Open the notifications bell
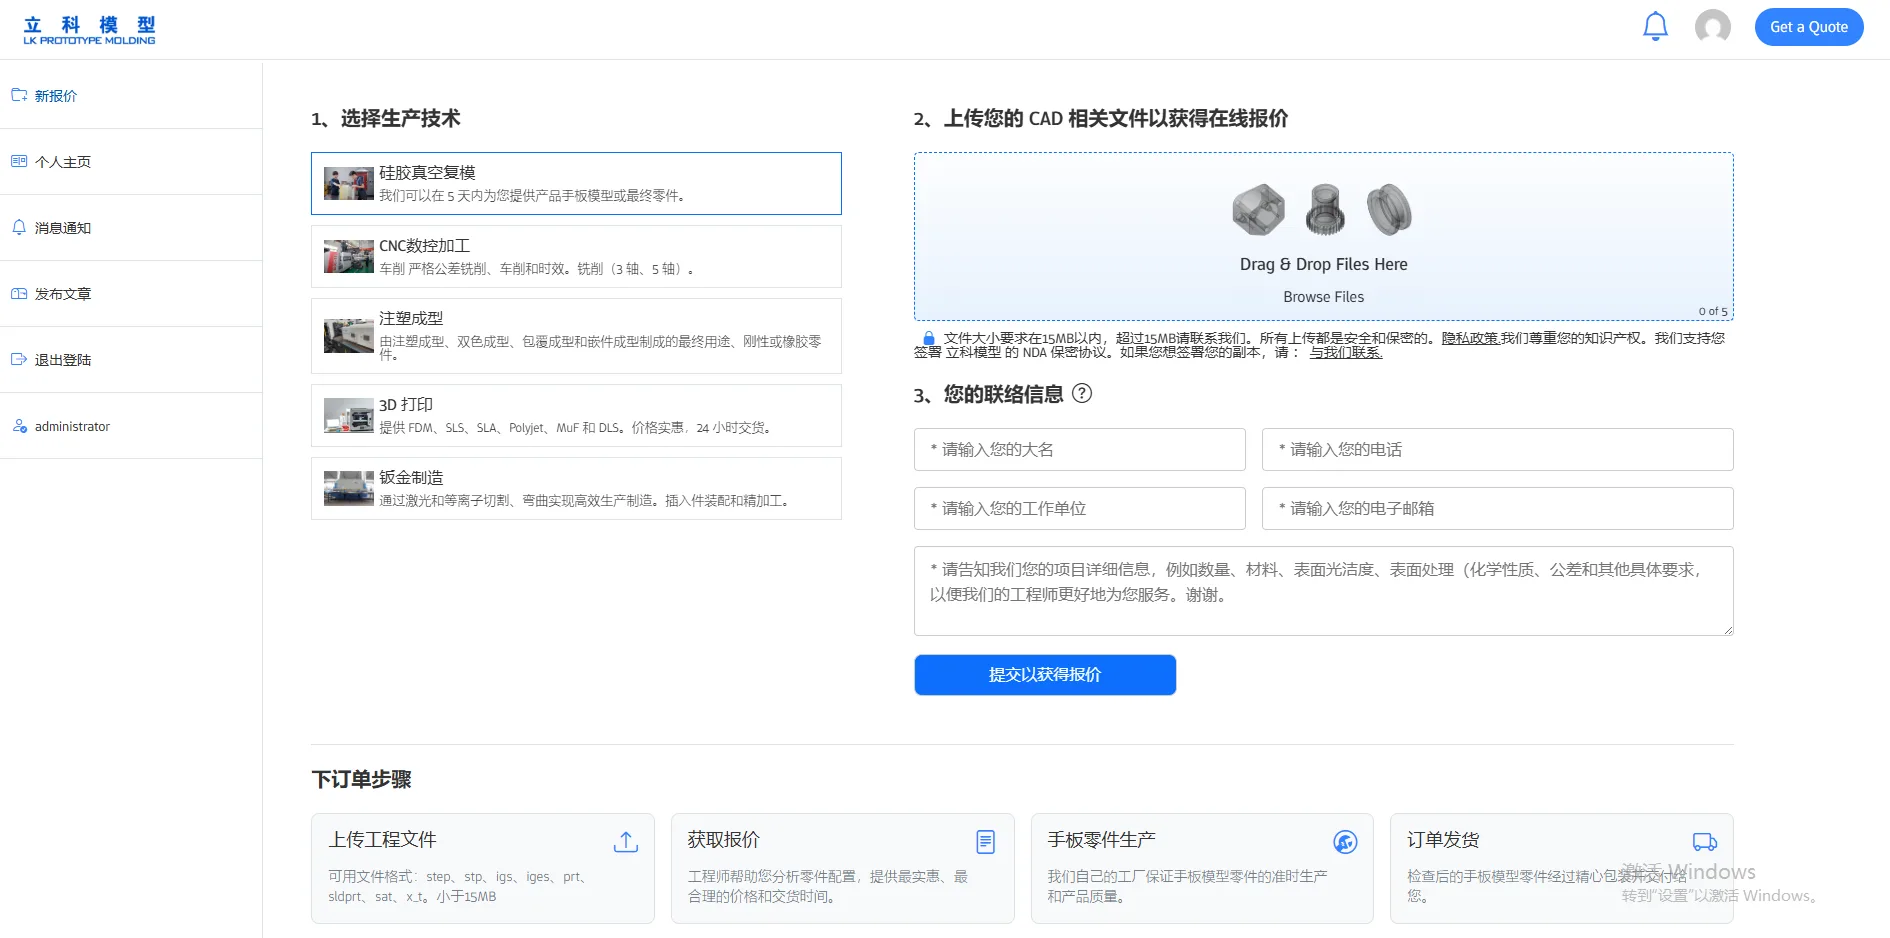Viewport: 1890px width, 938px height. point(1655,26)
